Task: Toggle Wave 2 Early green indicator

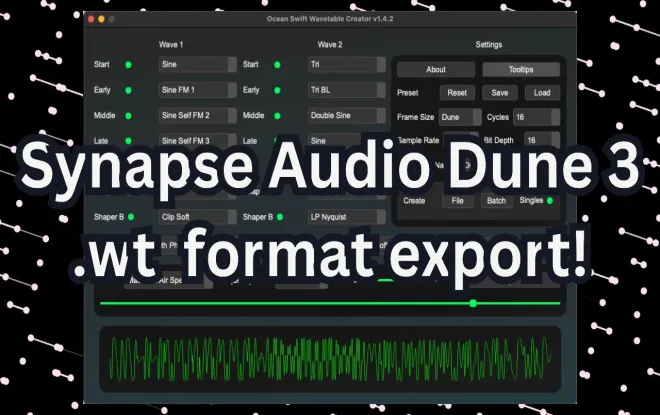Action: coord(277,90)
